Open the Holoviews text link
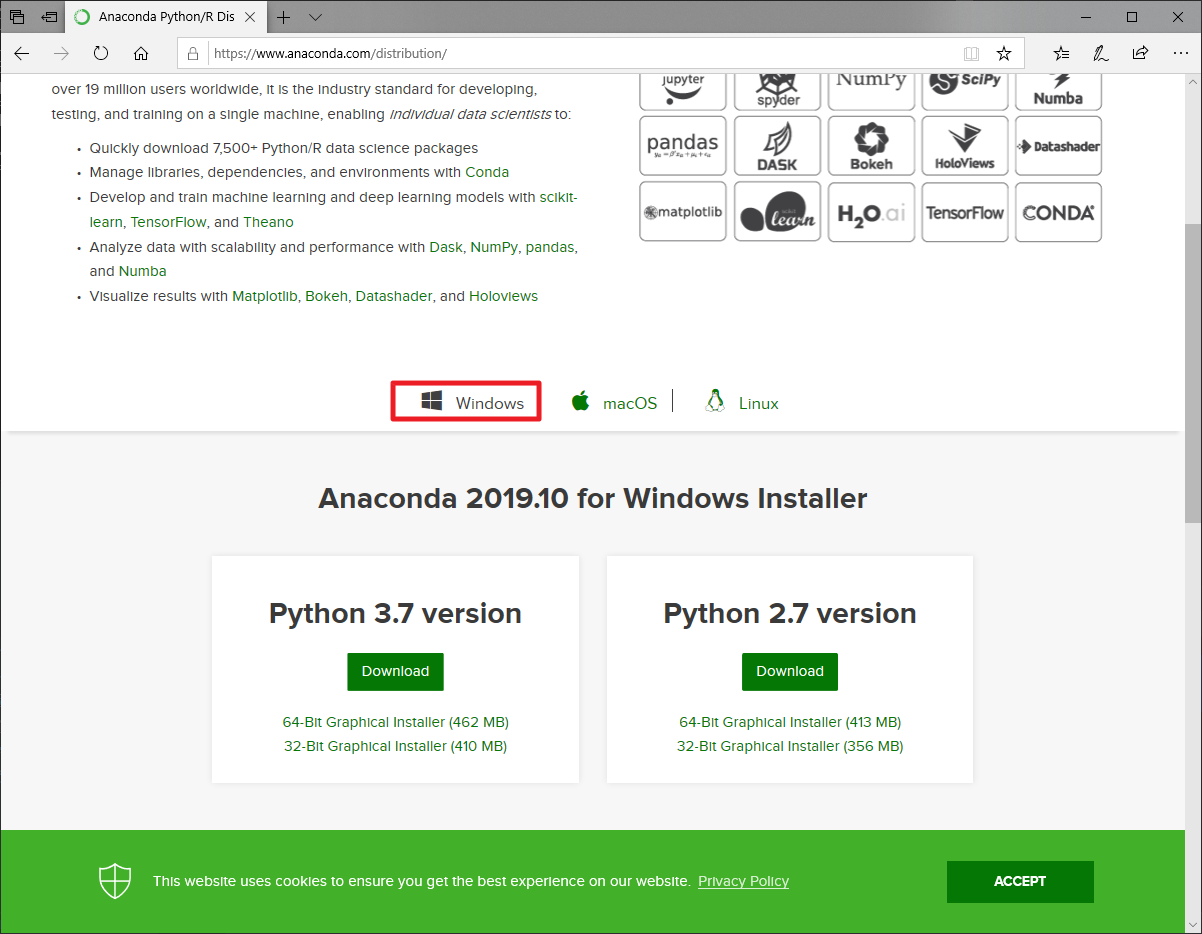The width and height of the screenshot is (1202, 934). (503, 296)
